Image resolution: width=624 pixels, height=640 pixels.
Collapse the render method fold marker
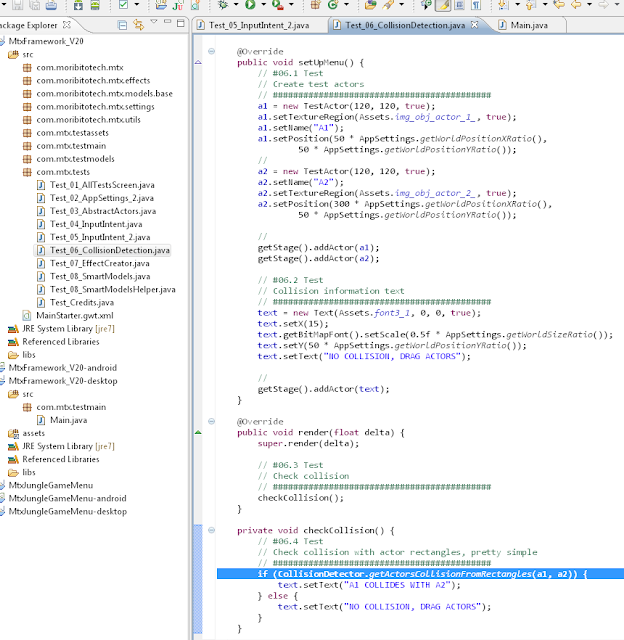(x=211, y=421)
